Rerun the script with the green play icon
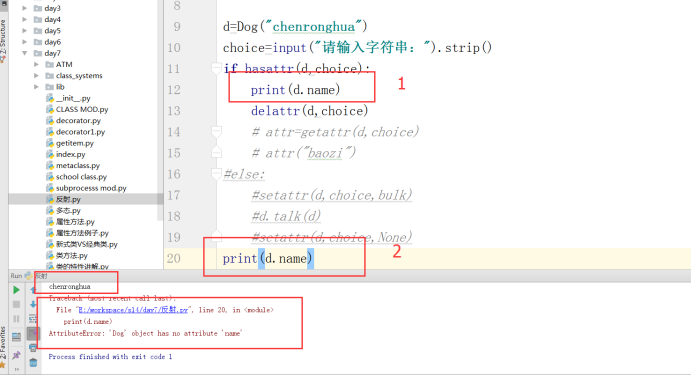The height and width of the screenshot is (375, 691). [16, 290]
